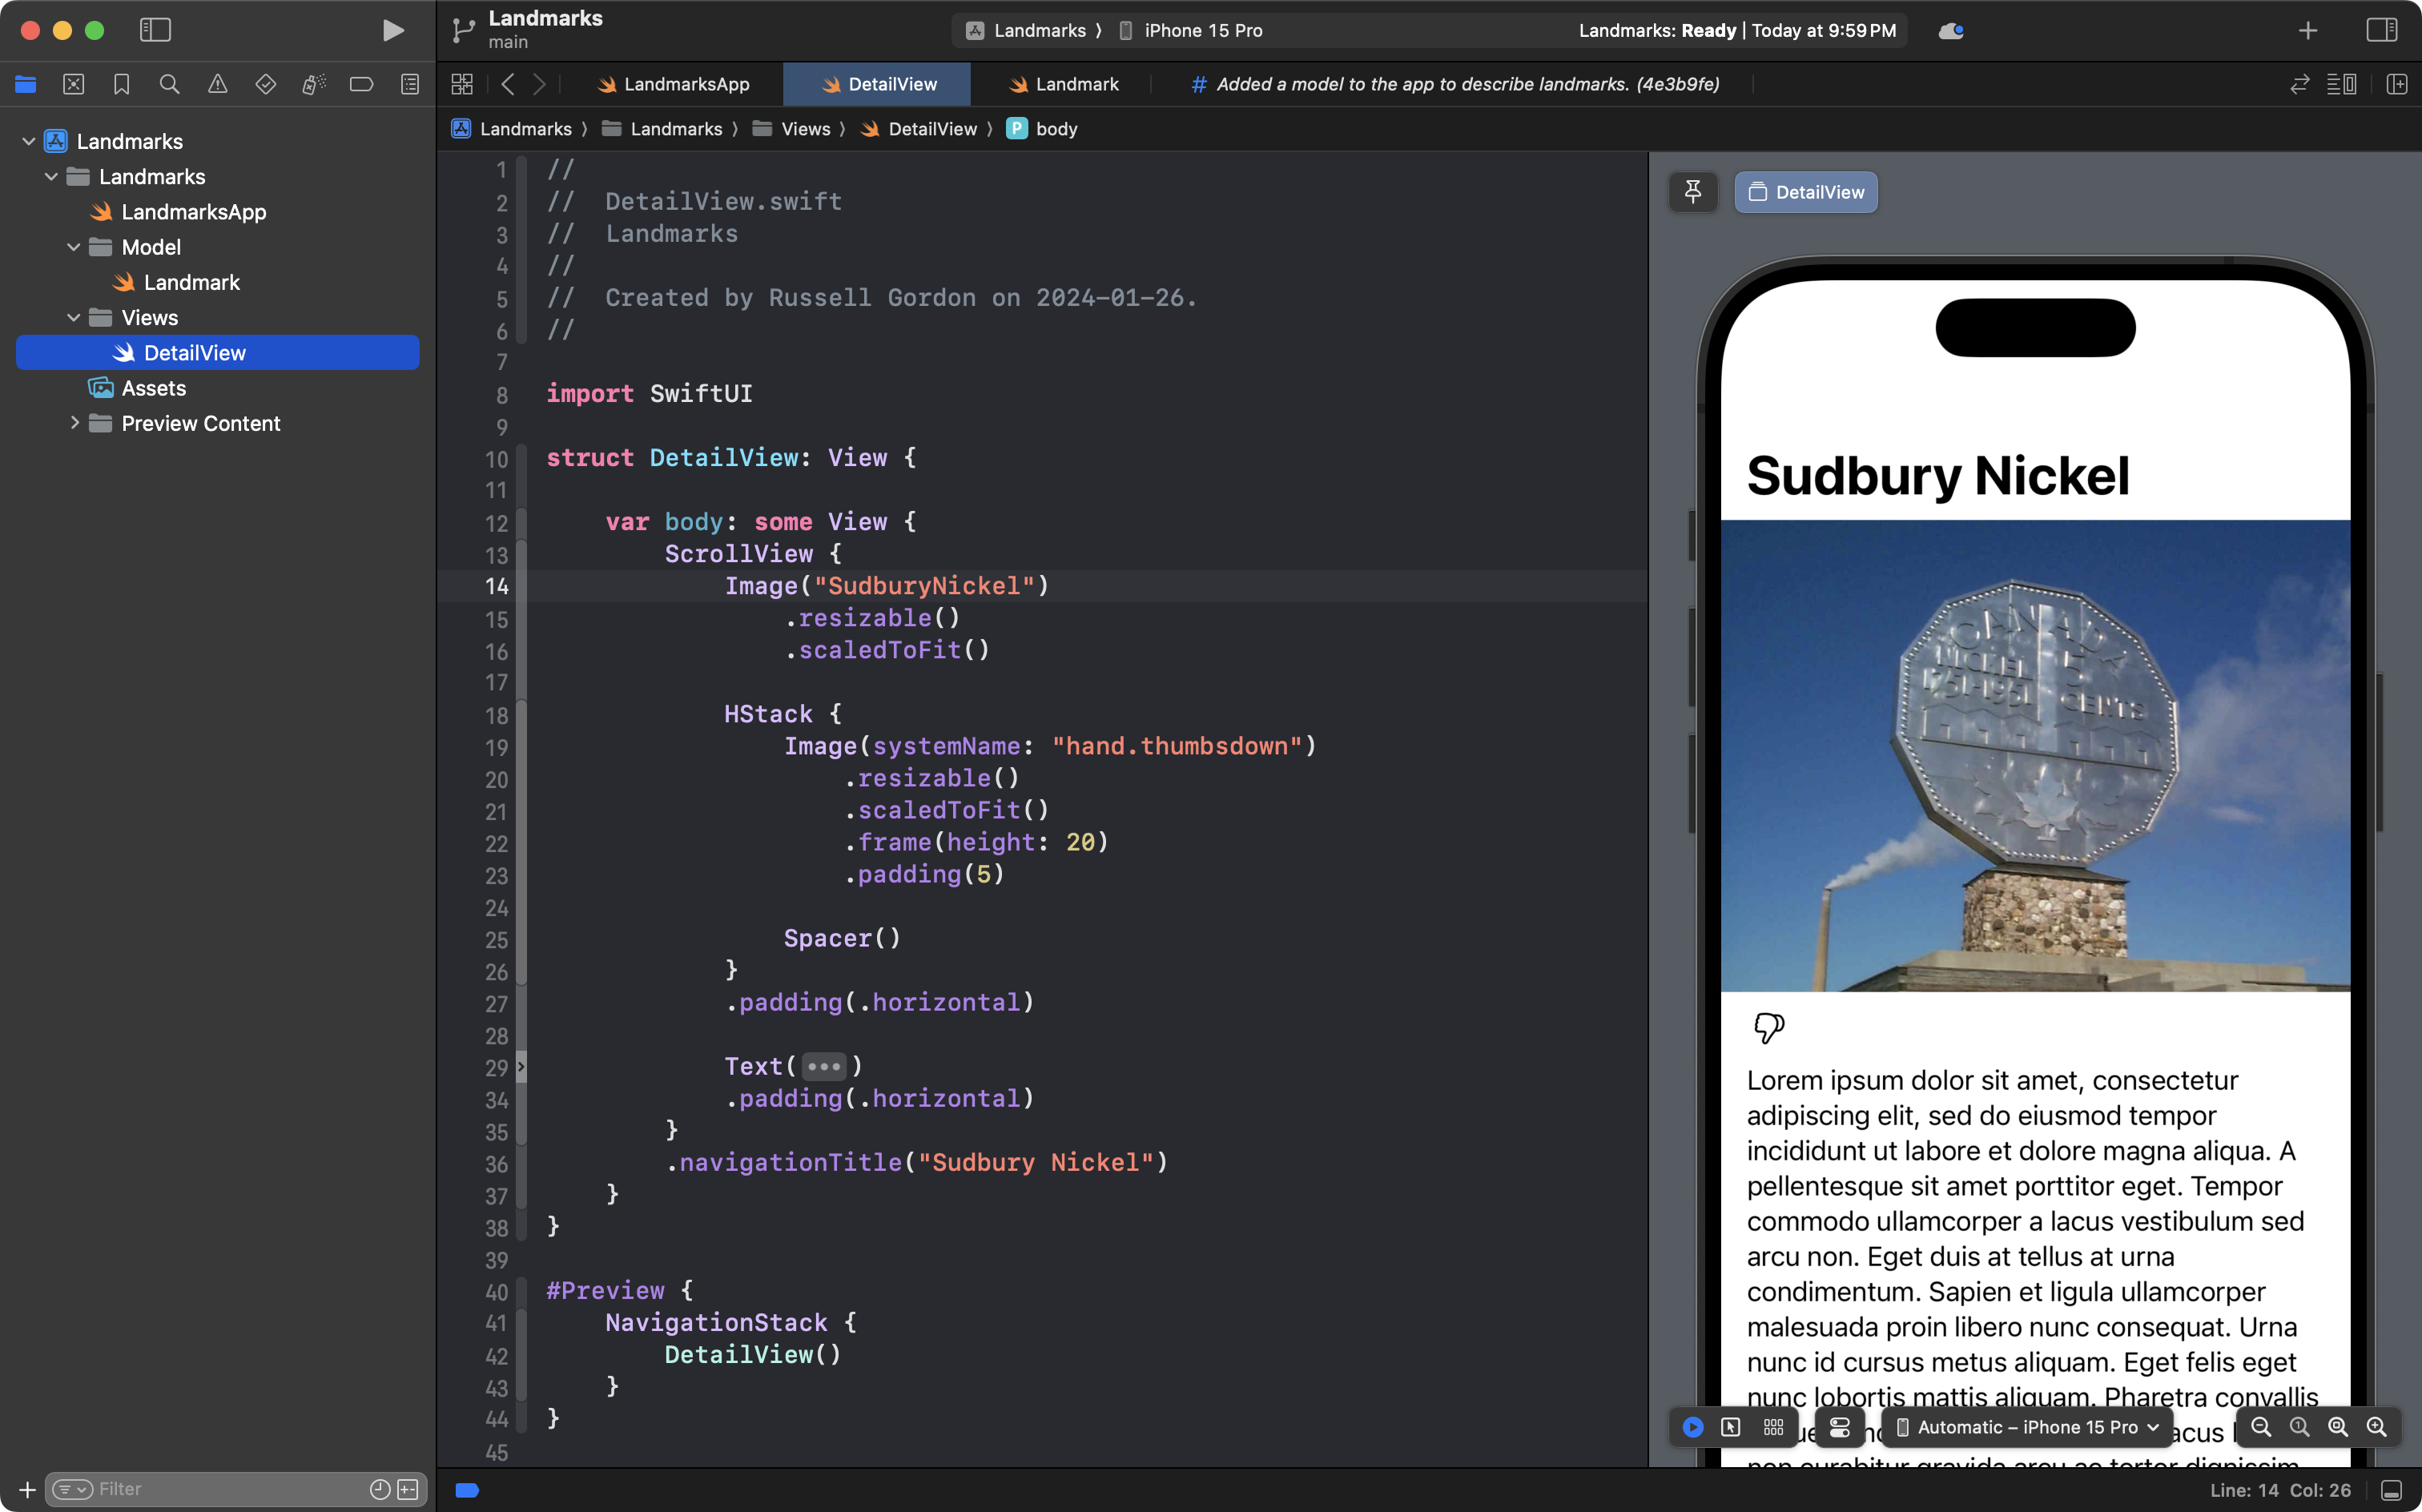Pin the DetailView preview

1693,192
